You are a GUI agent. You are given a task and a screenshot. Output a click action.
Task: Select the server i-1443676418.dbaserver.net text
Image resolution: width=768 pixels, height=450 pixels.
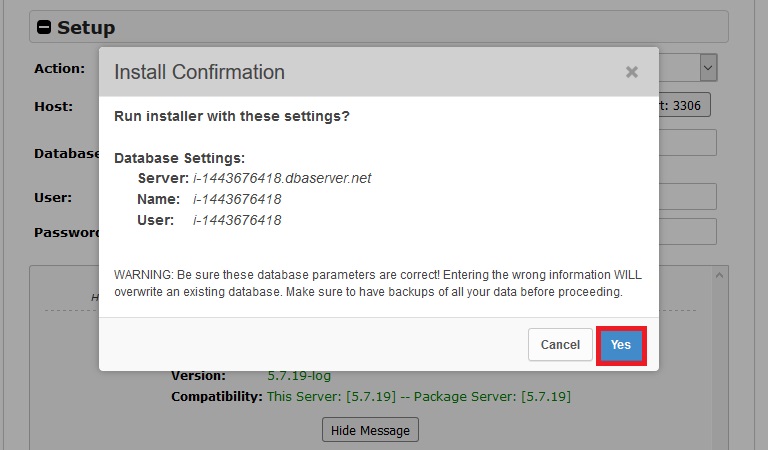tap(282, 178)
